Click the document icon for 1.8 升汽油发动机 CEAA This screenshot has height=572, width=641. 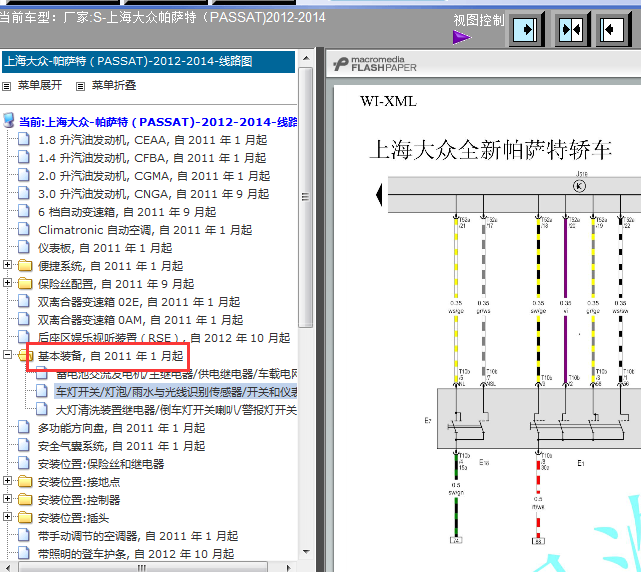[x=24, y=139]
